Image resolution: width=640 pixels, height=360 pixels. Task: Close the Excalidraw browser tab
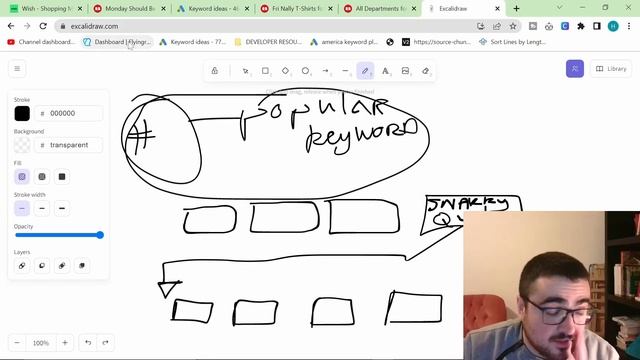click(497, 9)
